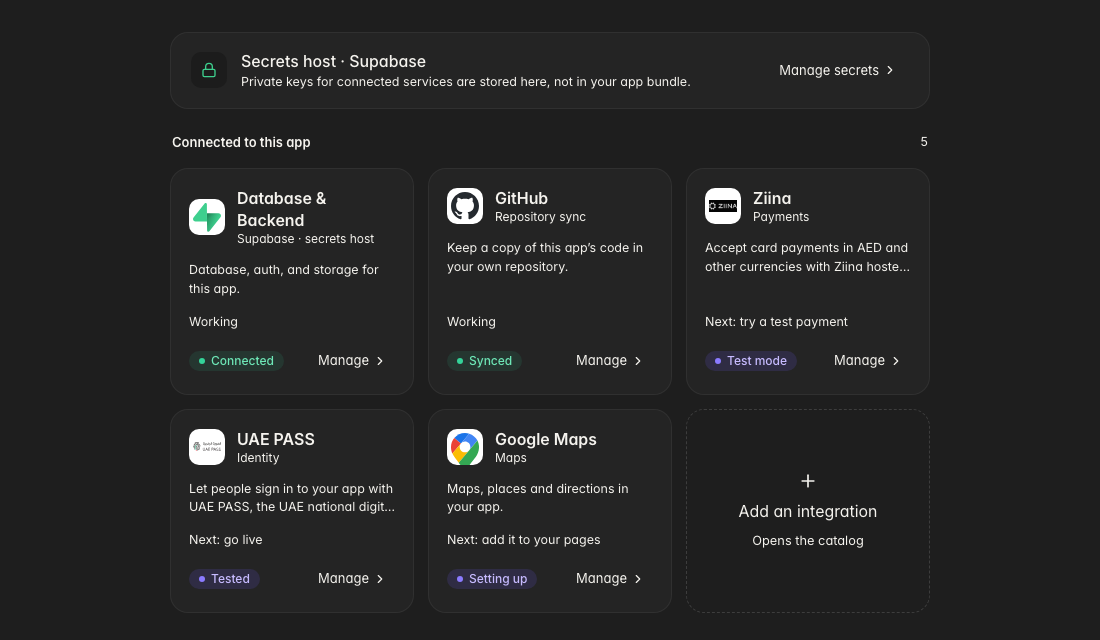
Task: Open Manage secrets link
Action: coord(836,70)
